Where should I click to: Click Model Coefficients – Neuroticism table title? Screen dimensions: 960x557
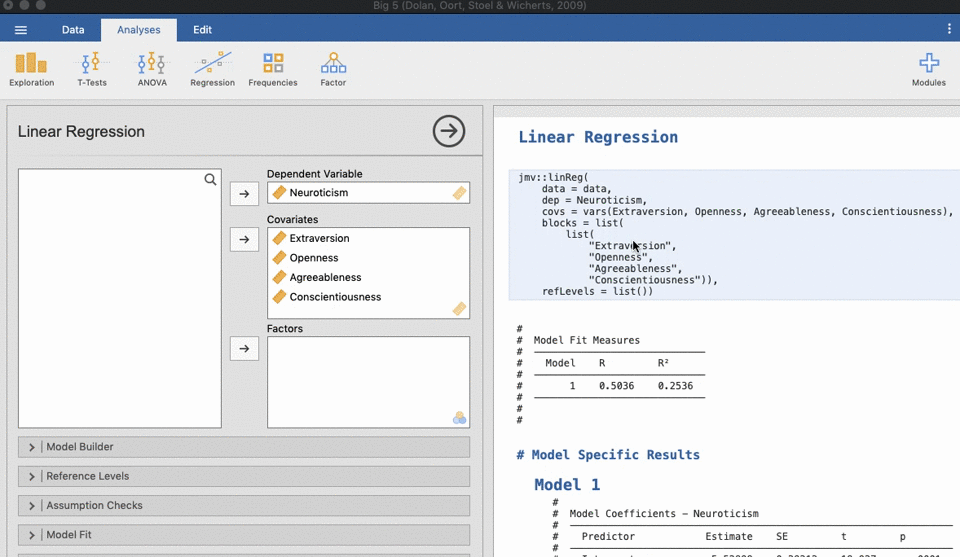(664, 514)
